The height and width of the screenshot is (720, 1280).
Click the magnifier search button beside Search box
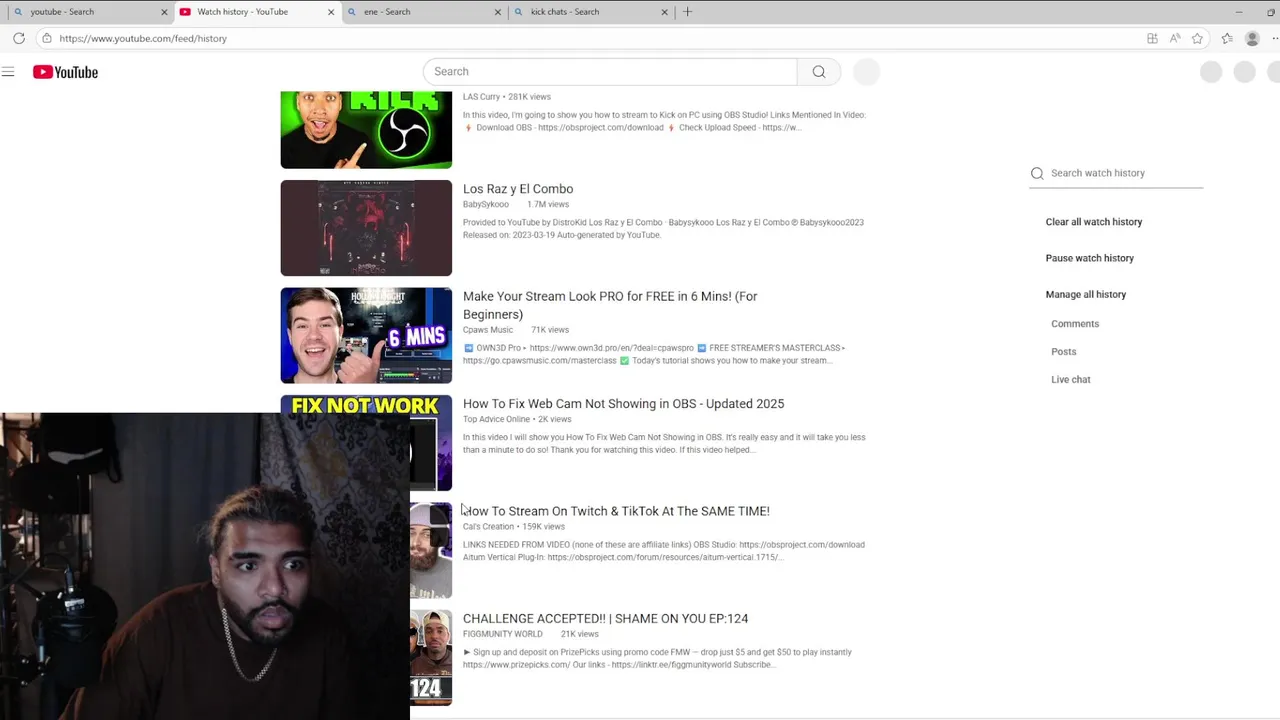pyautogui.click(x=819, y=72)
